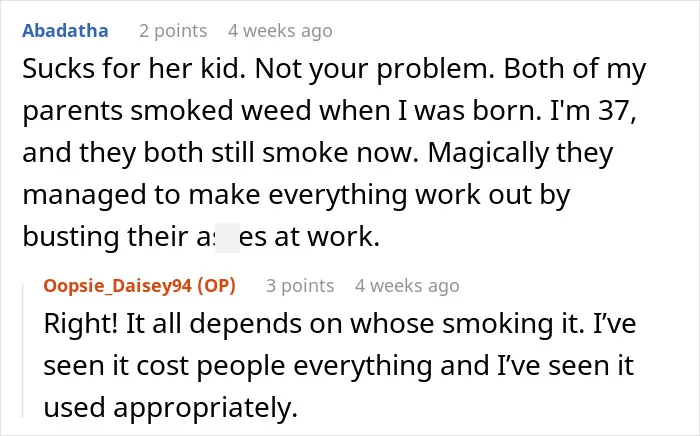Click "Right!" at start of OP reply
Viewport: 700px width, 436px height.
click(81, 324)
